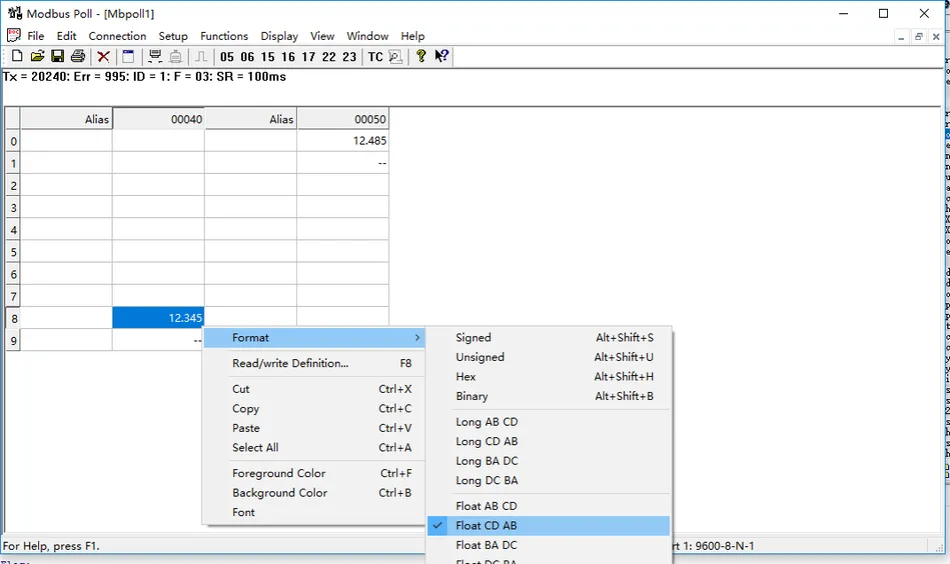This screenshot has height=564, width=950.
Task: Click the Connect toolbar icon
Action: coord(155,57)
